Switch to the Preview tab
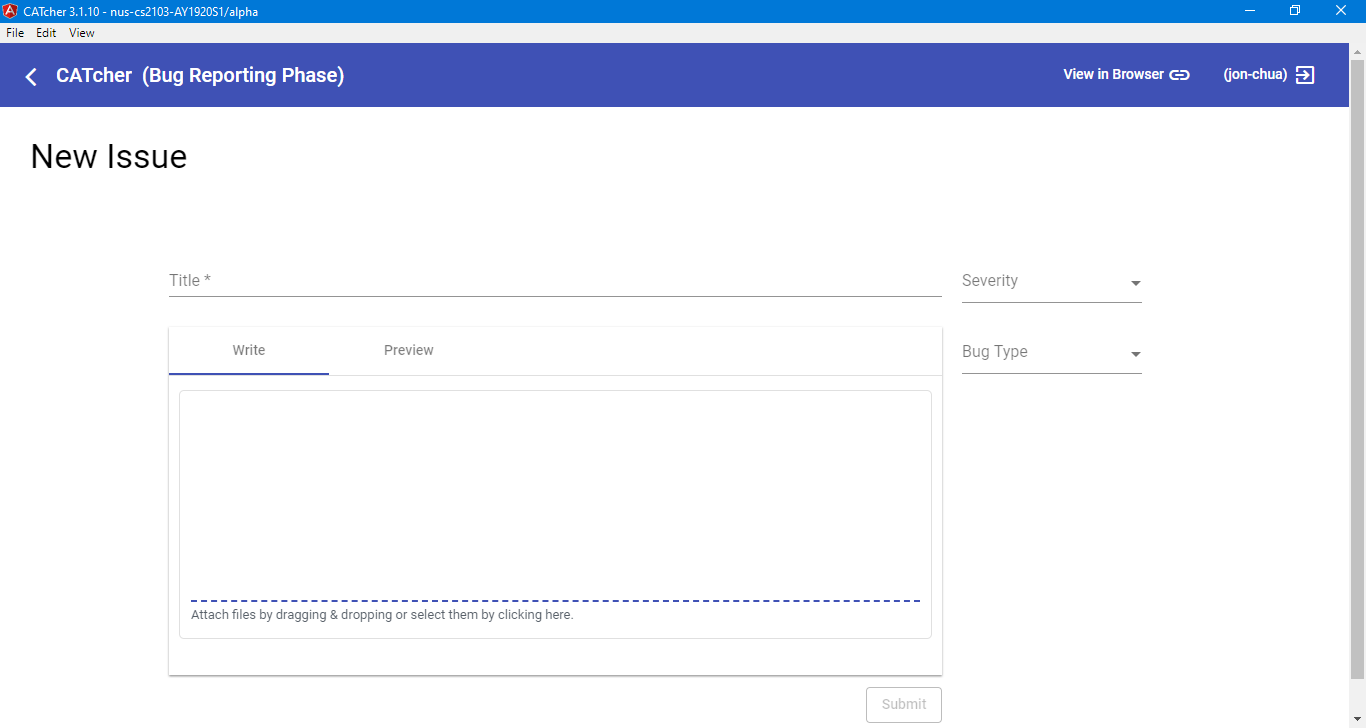 coord(409,350)
